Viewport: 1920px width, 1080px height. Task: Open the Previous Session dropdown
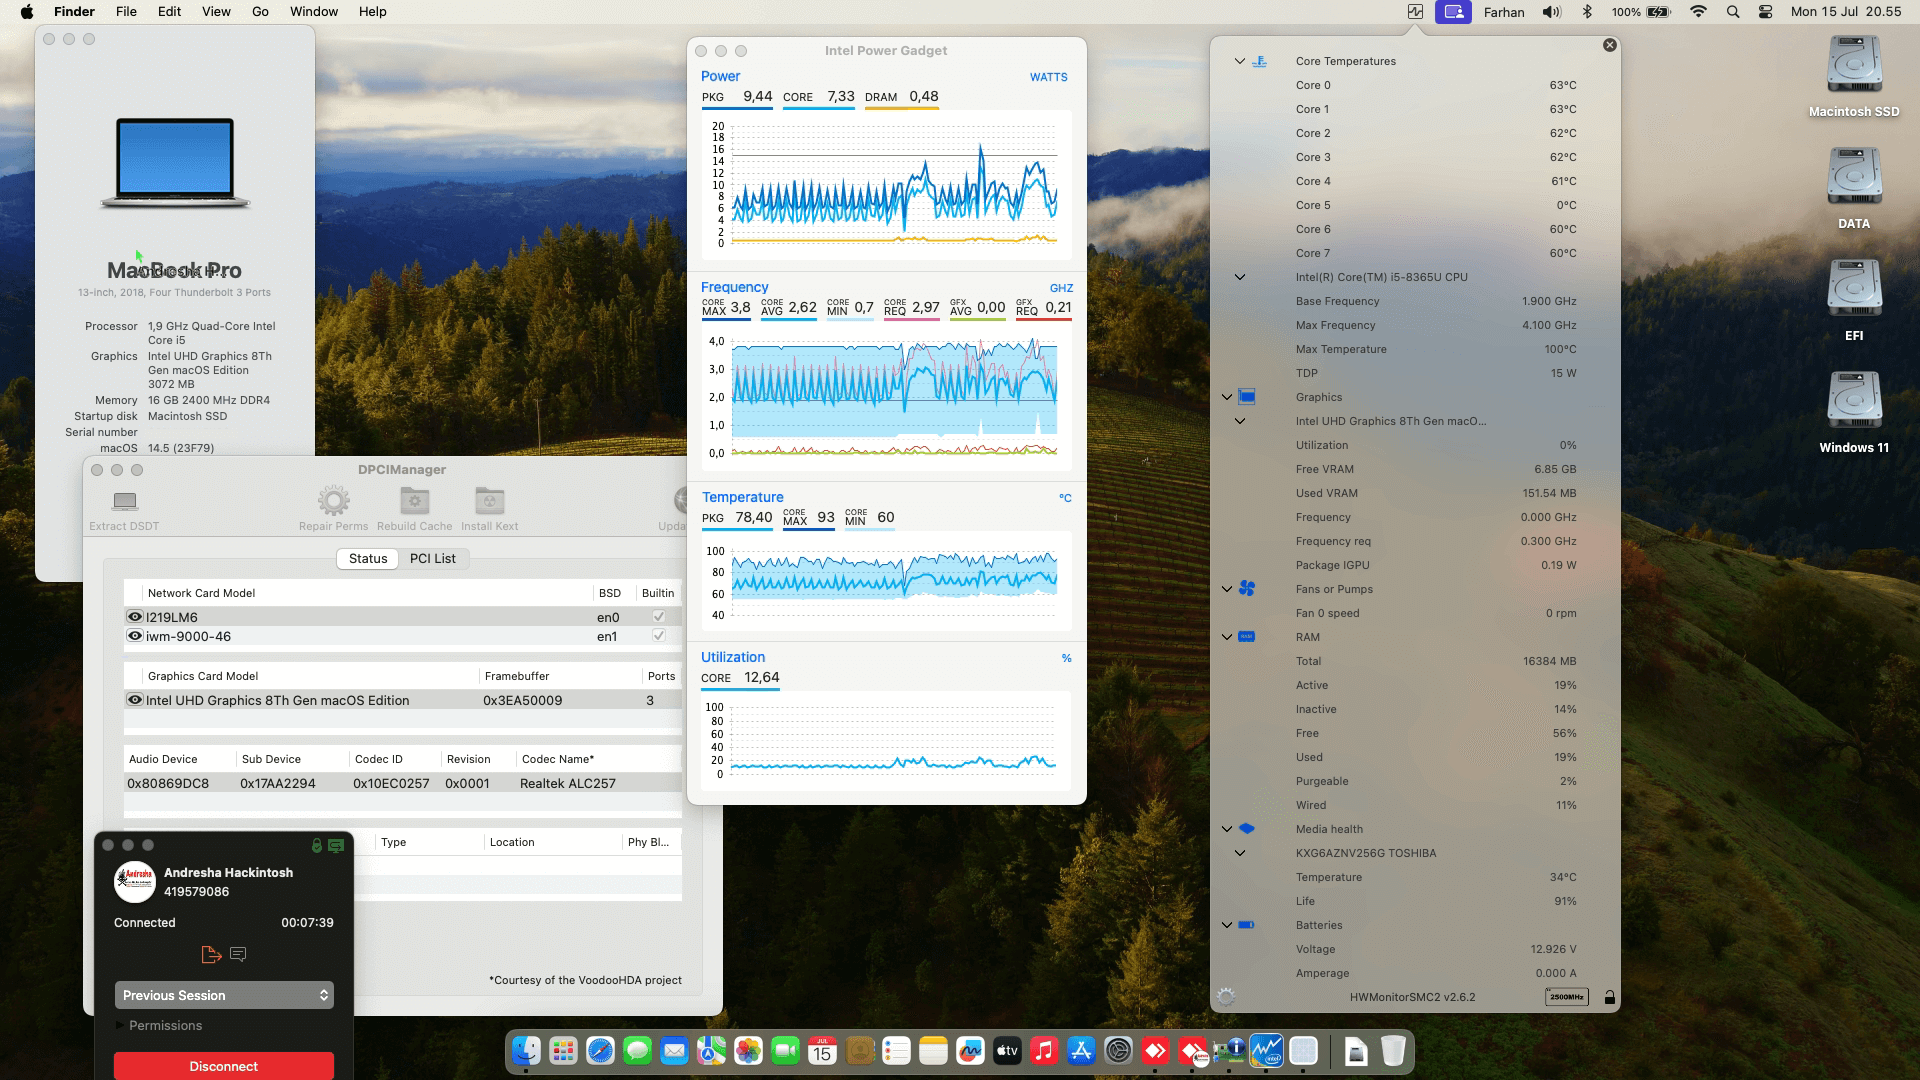tap(224, 995)
